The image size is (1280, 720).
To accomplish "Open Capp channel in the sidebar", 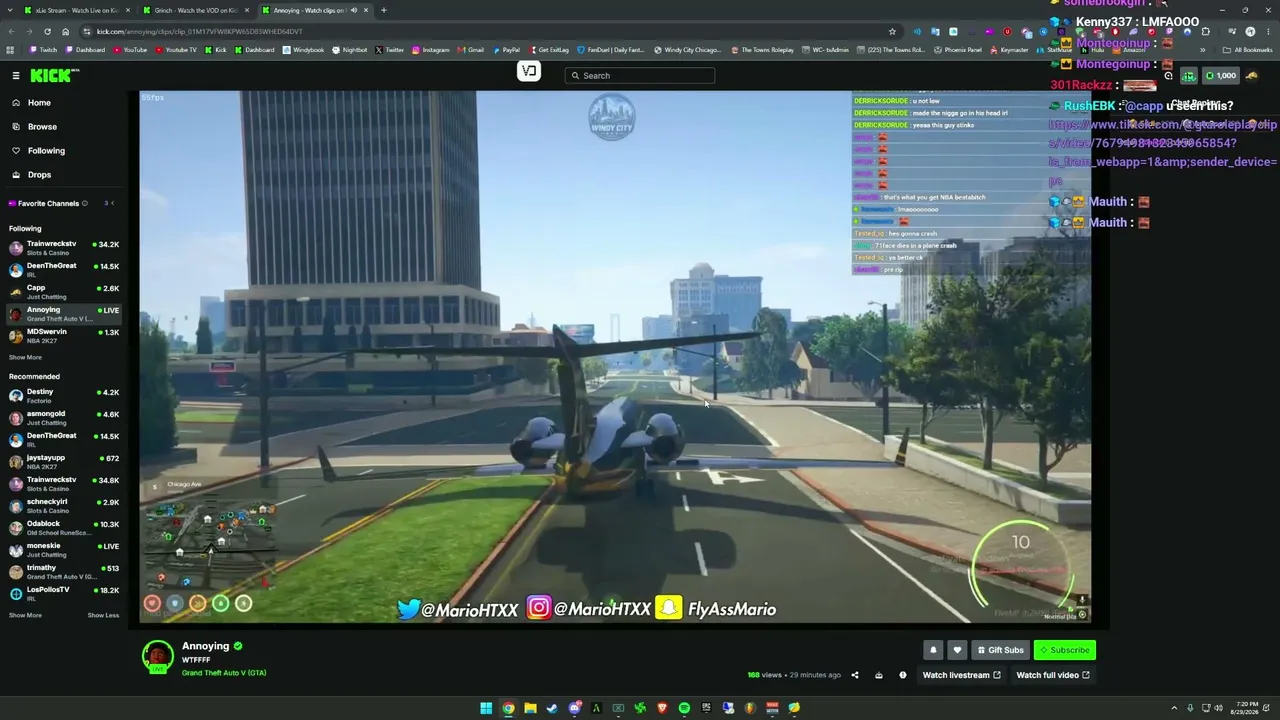I will (64, 292).
